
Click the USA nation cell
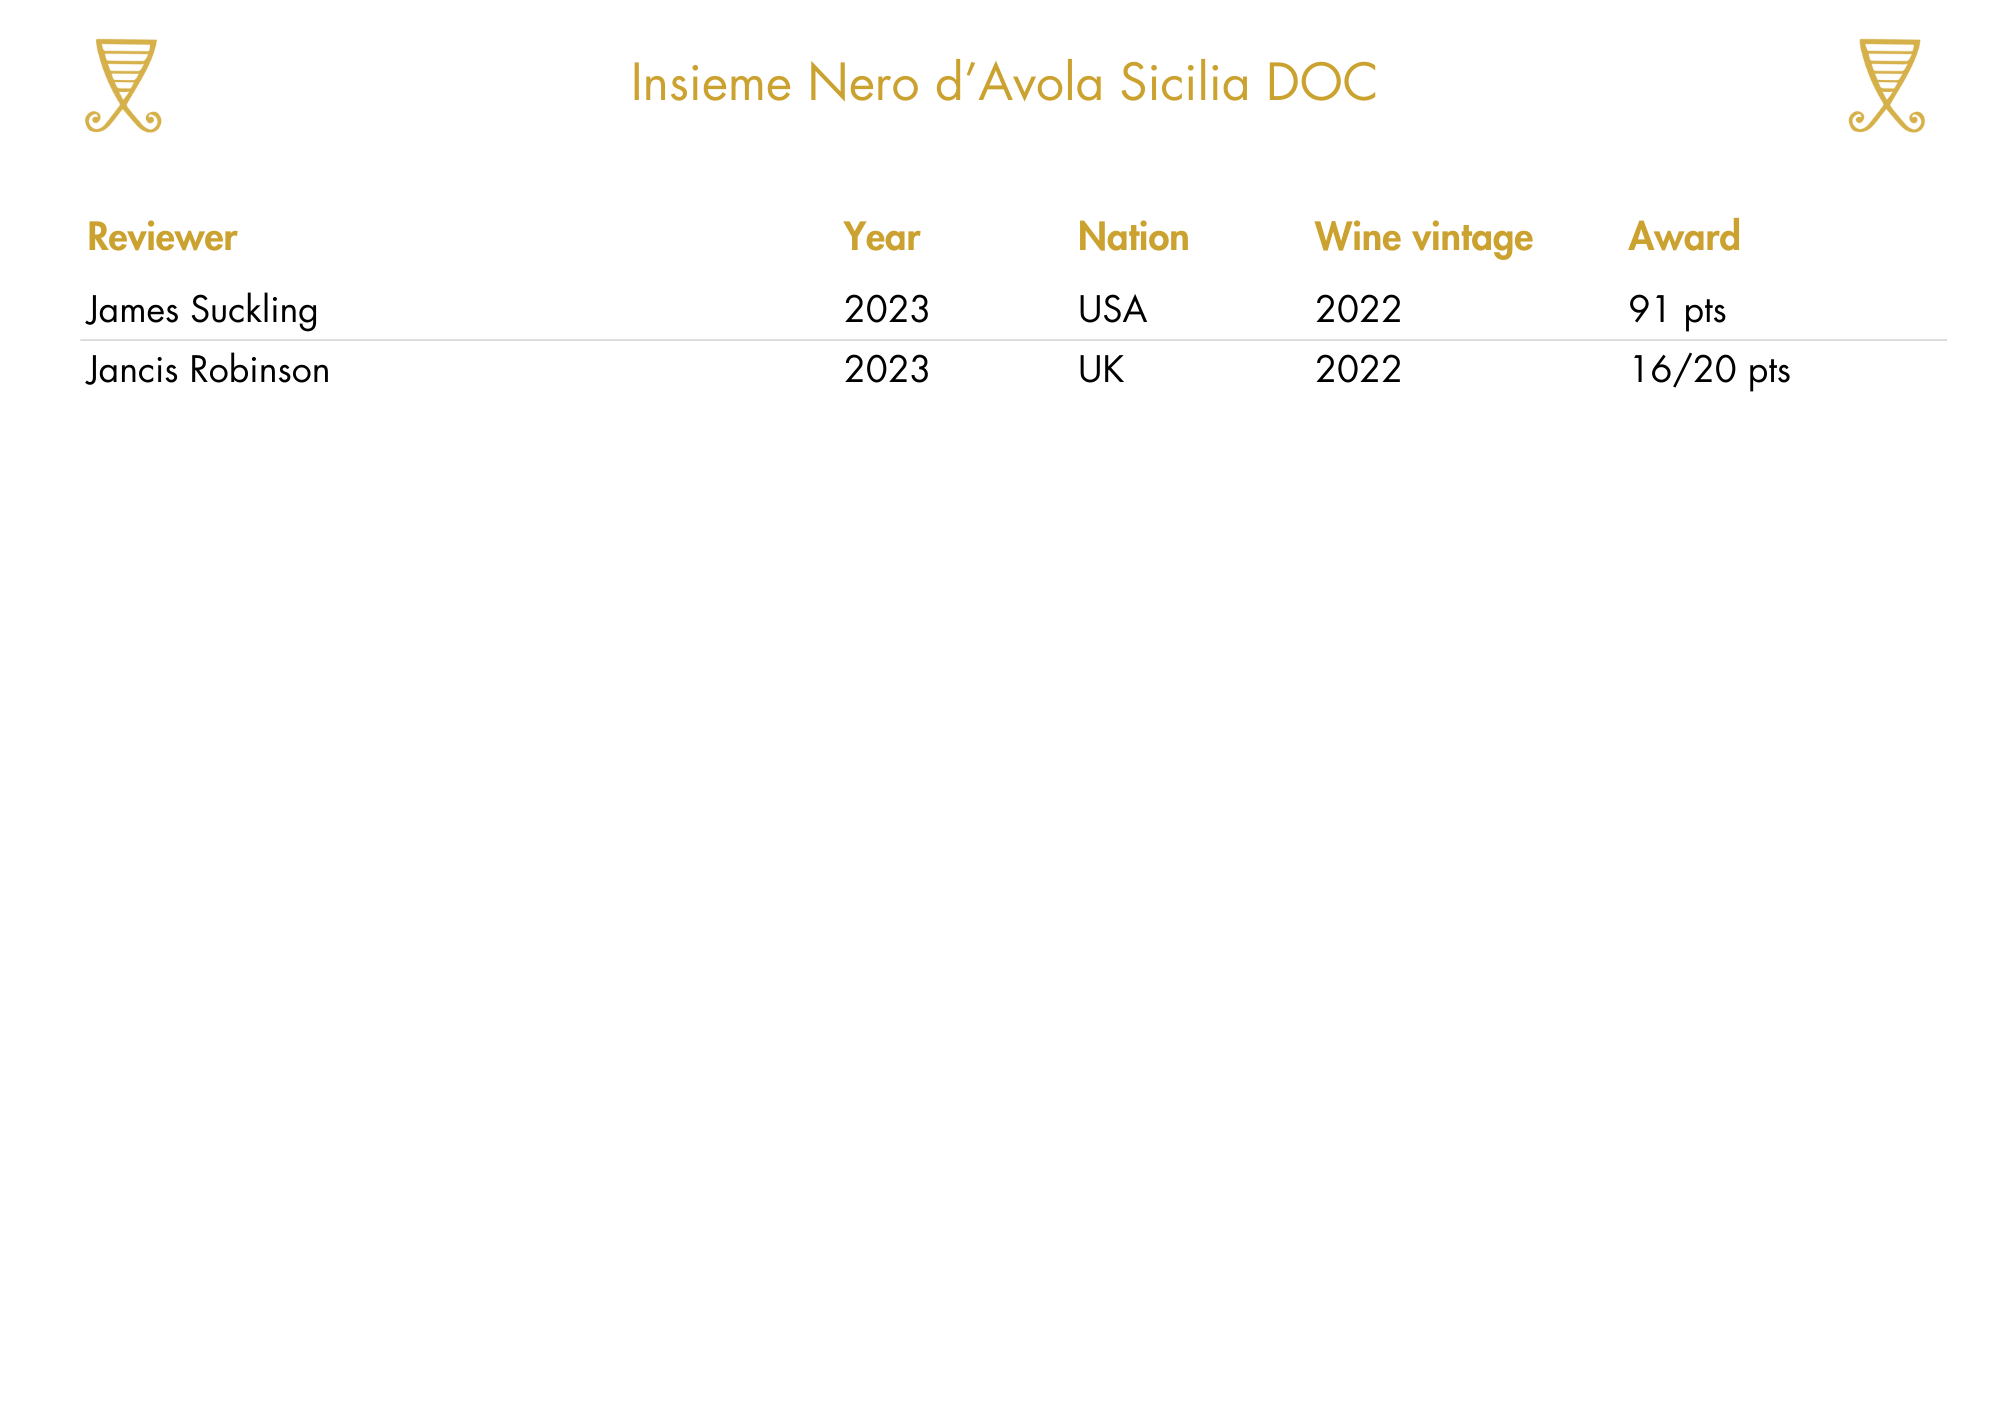click(x=1112, y=310)
